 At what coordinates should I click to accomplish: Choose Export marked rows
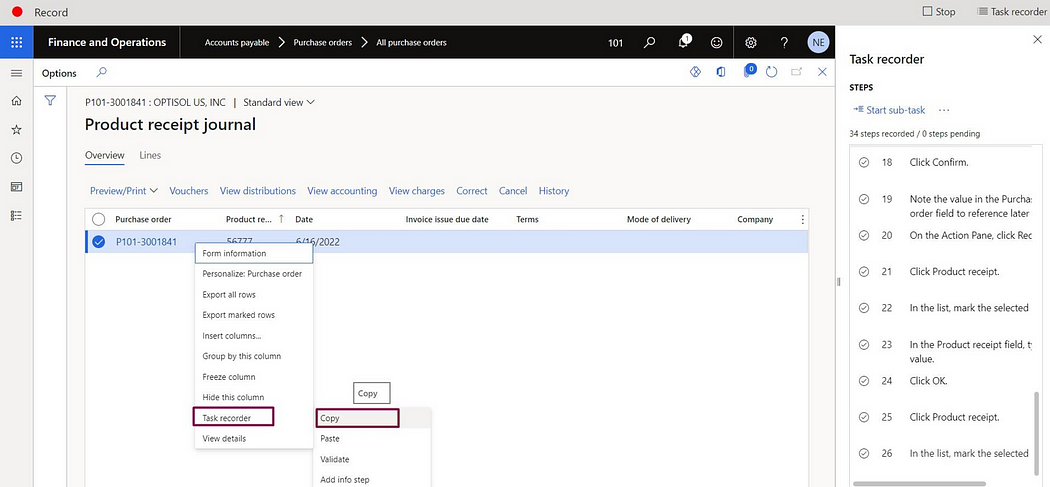(254, 315)
